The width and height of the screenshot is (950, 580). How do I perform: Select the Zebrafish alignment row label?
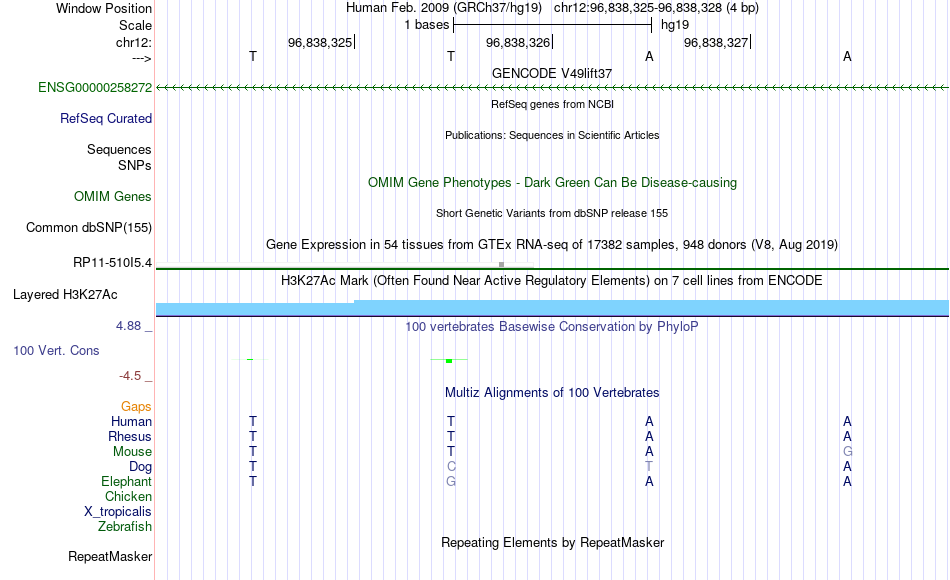(x=125, y=526)
